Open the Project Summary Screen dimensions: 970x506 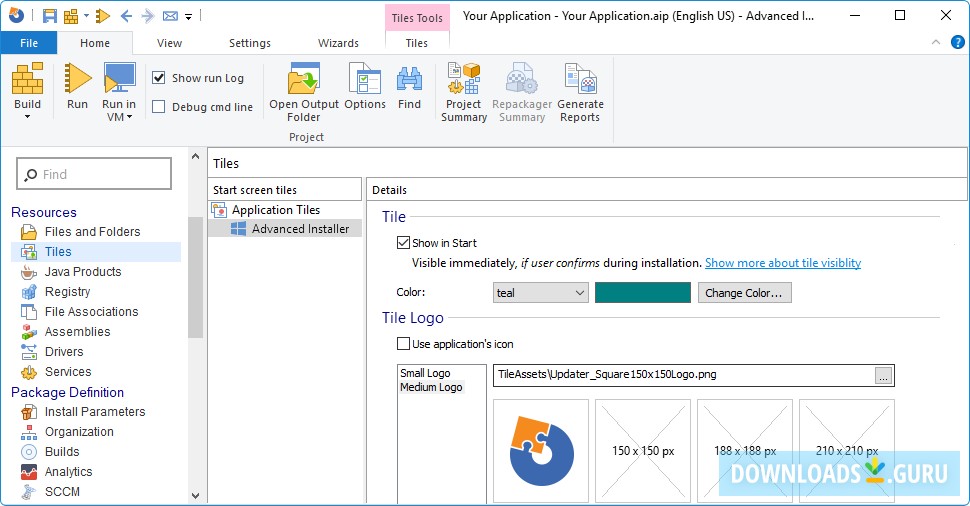pyautogui.click(x=464, y=92)
